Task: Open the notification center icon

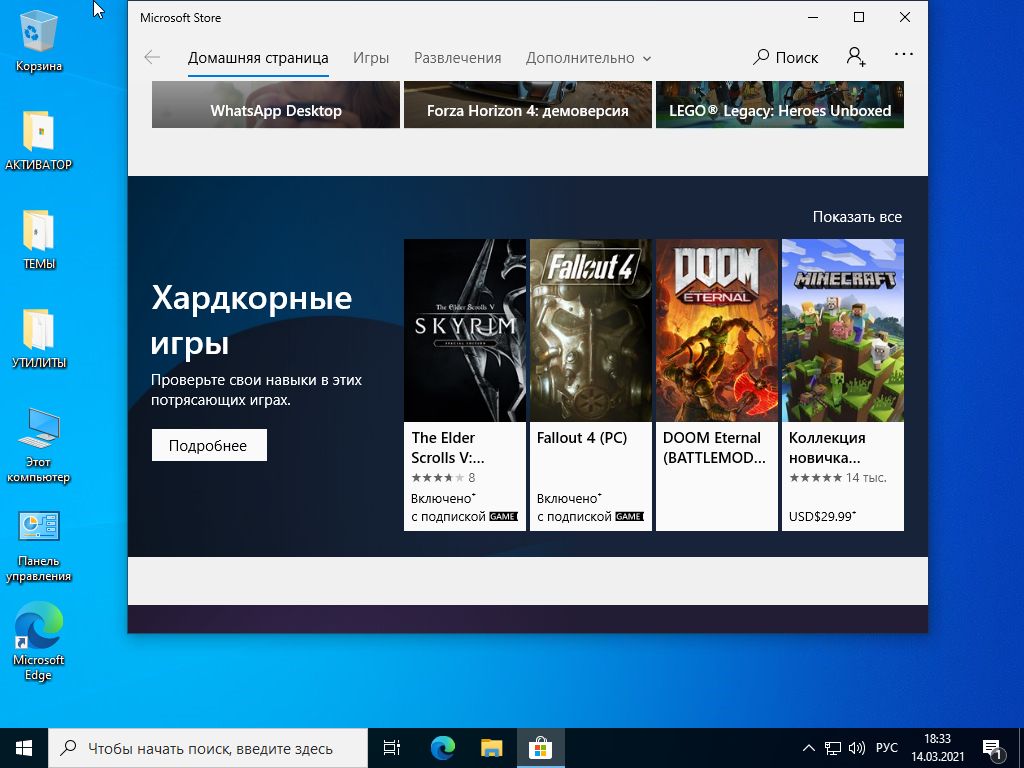Action: point(993,748)
